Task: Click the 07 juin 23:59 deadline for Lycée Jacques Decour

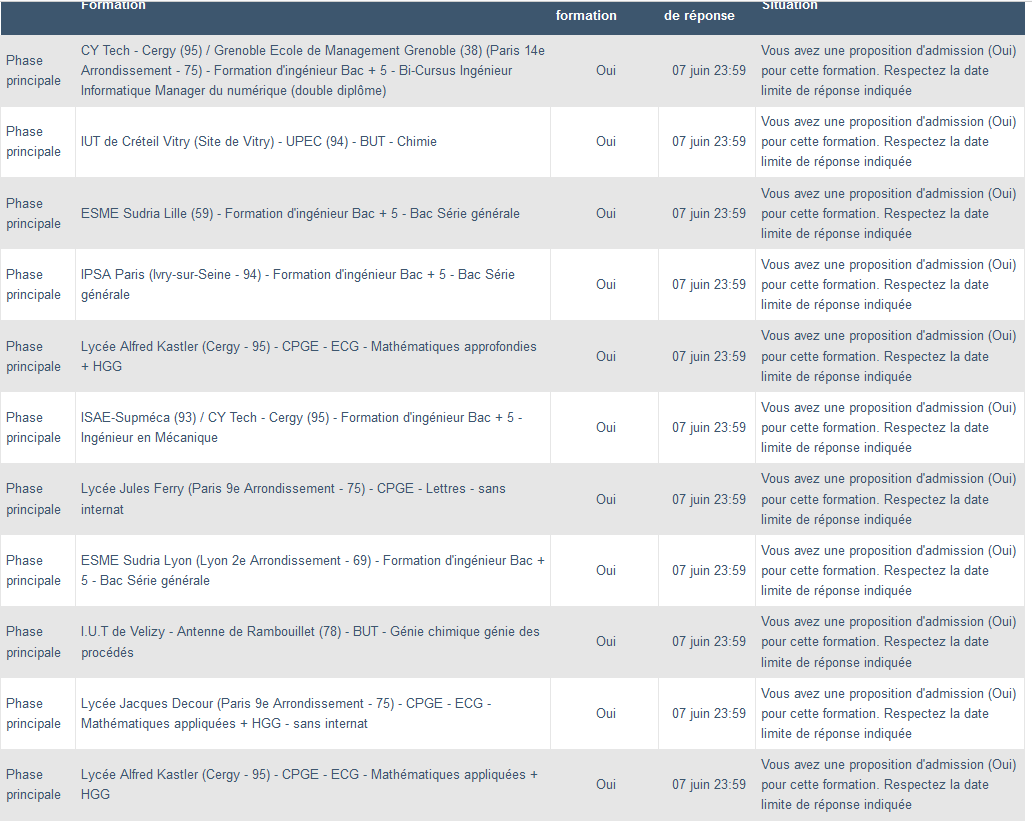Action: 709,713
